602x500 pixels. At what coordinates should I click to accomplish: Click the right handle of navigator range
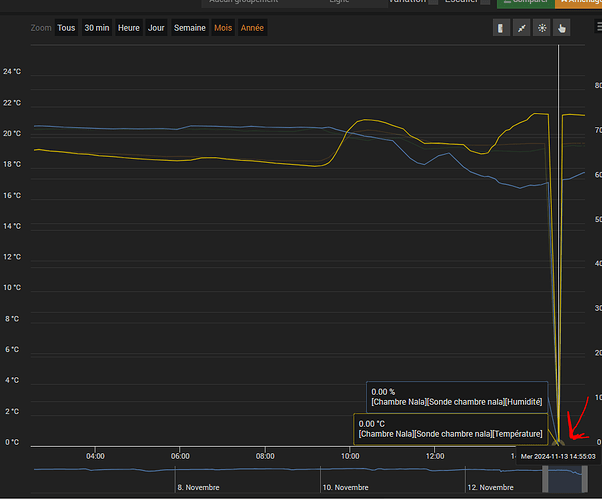click(584, 479)
